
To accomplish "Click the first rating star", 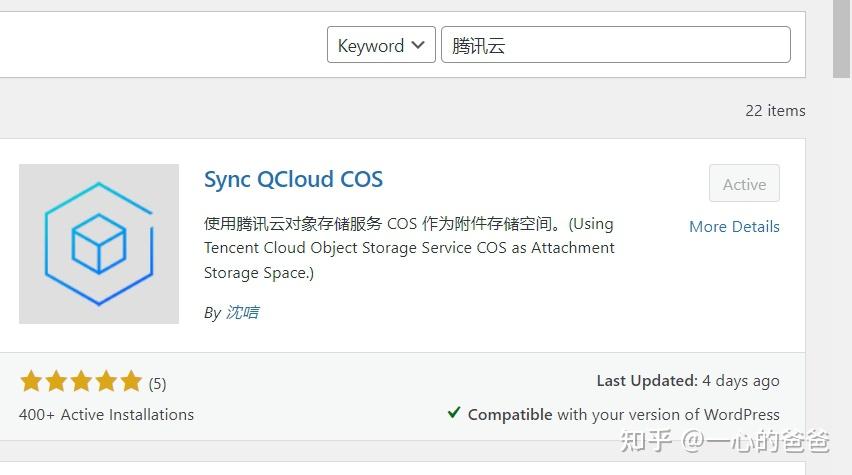I will (30, 381).
